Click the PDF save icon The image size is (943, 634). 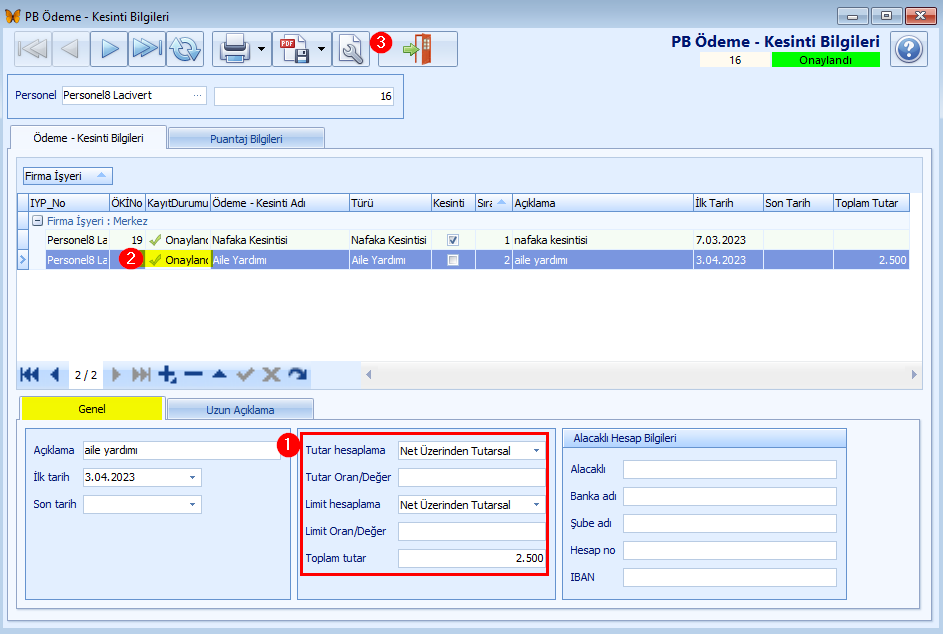294,49
